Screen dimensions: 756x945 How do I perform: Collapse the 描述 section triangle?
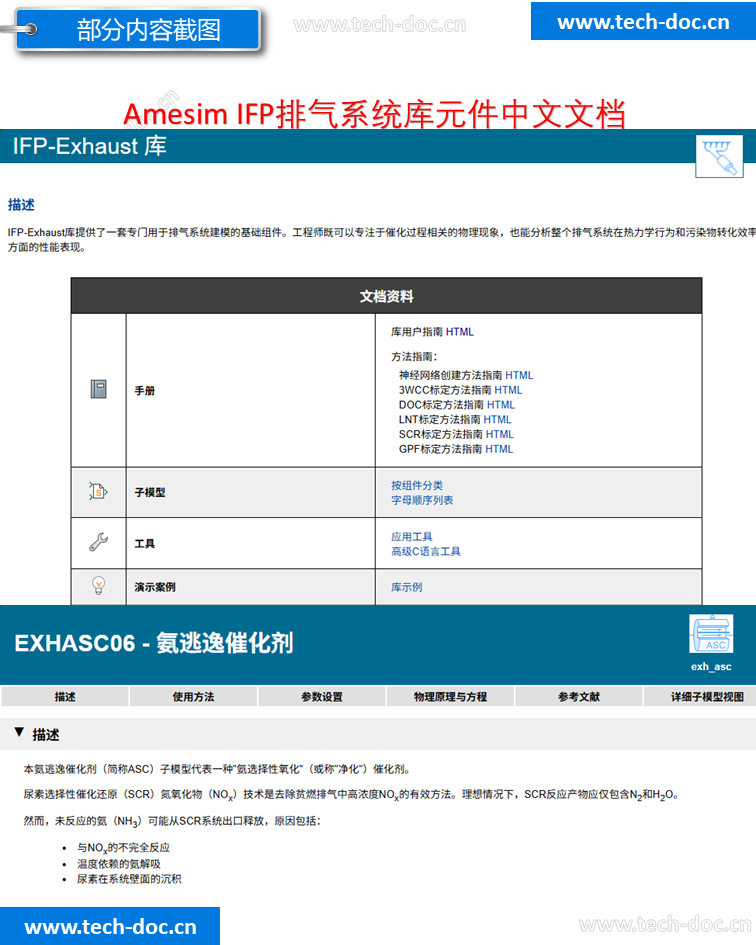(x=19, y=732)
